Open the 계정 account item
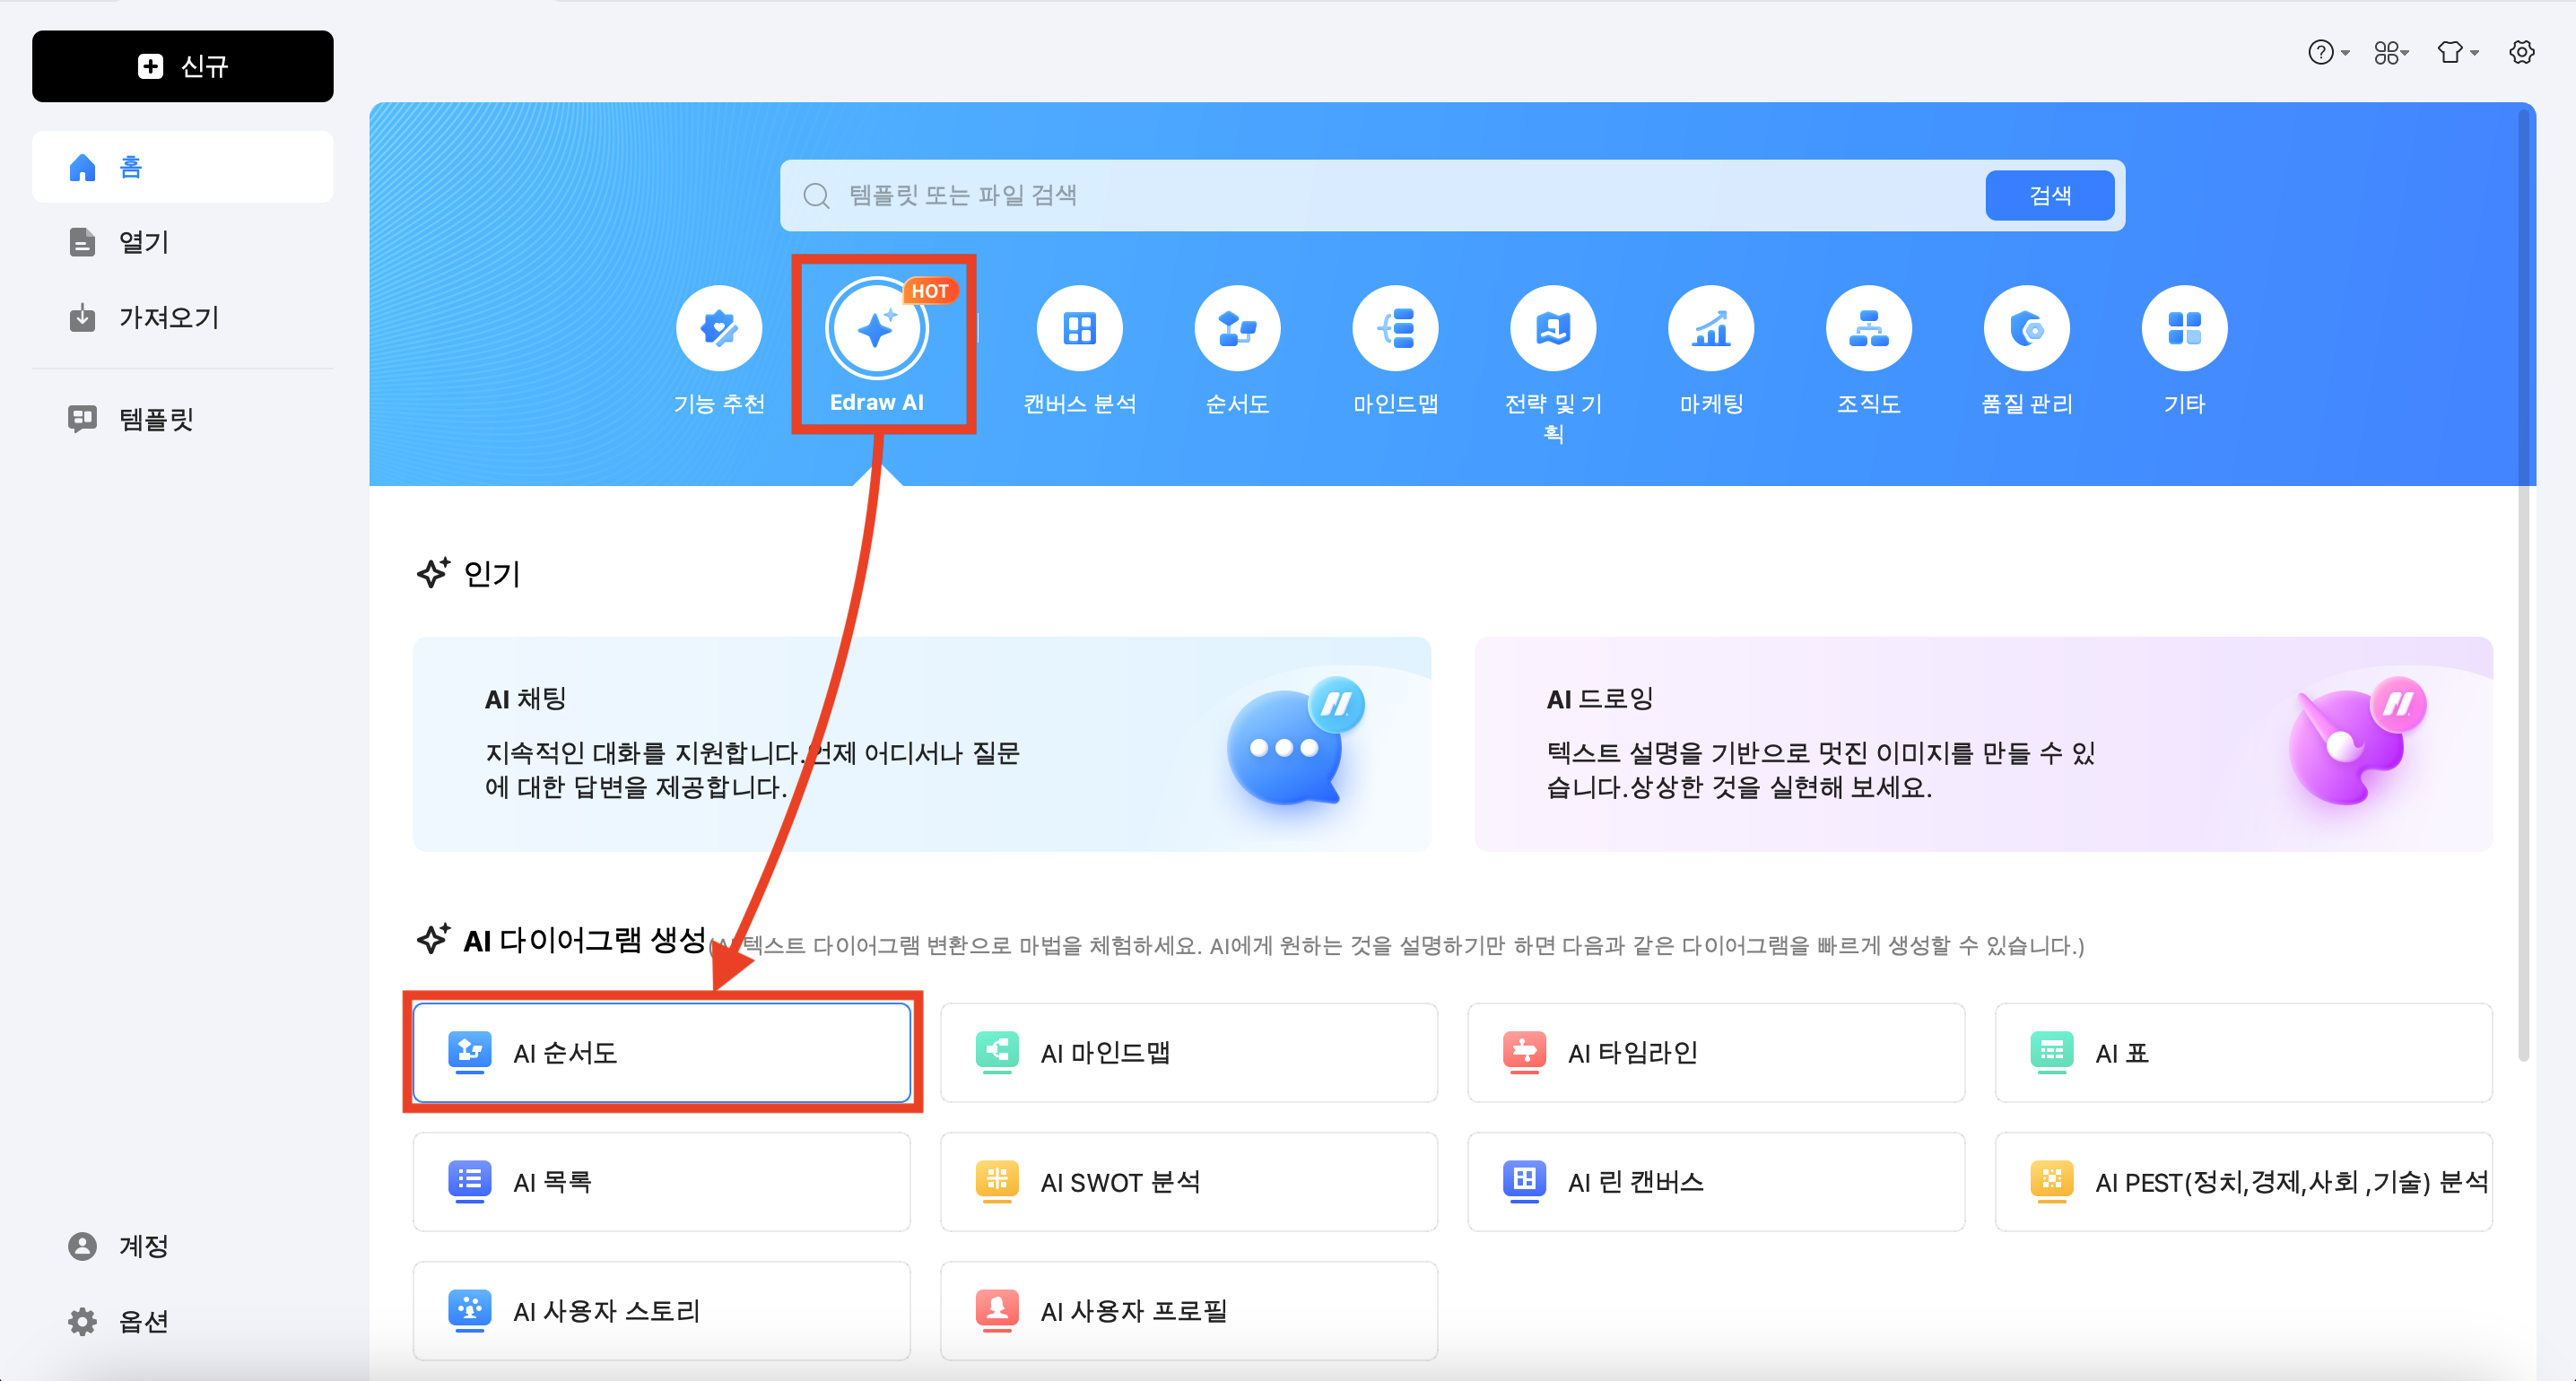Image resolution: width=2576 pixels, height=1381 pixels. click(x=183, y=1246)
